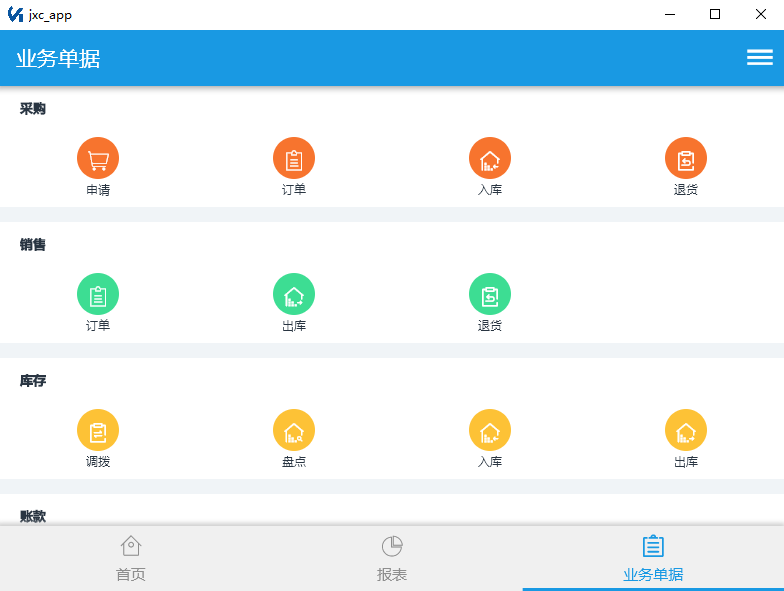Select the 业务单据 bottom tab
The width and height of the screenshot is (784, 591).
653,558
